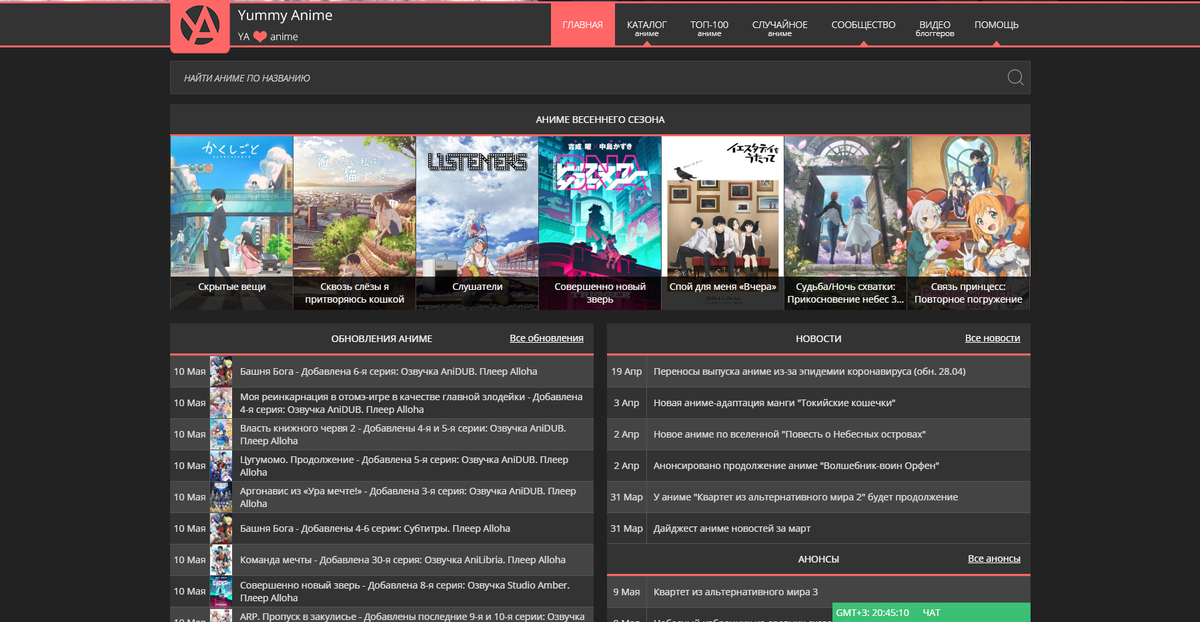Expand the Помощь menu
The image size is (1200, 622).
tap(996, 25)
